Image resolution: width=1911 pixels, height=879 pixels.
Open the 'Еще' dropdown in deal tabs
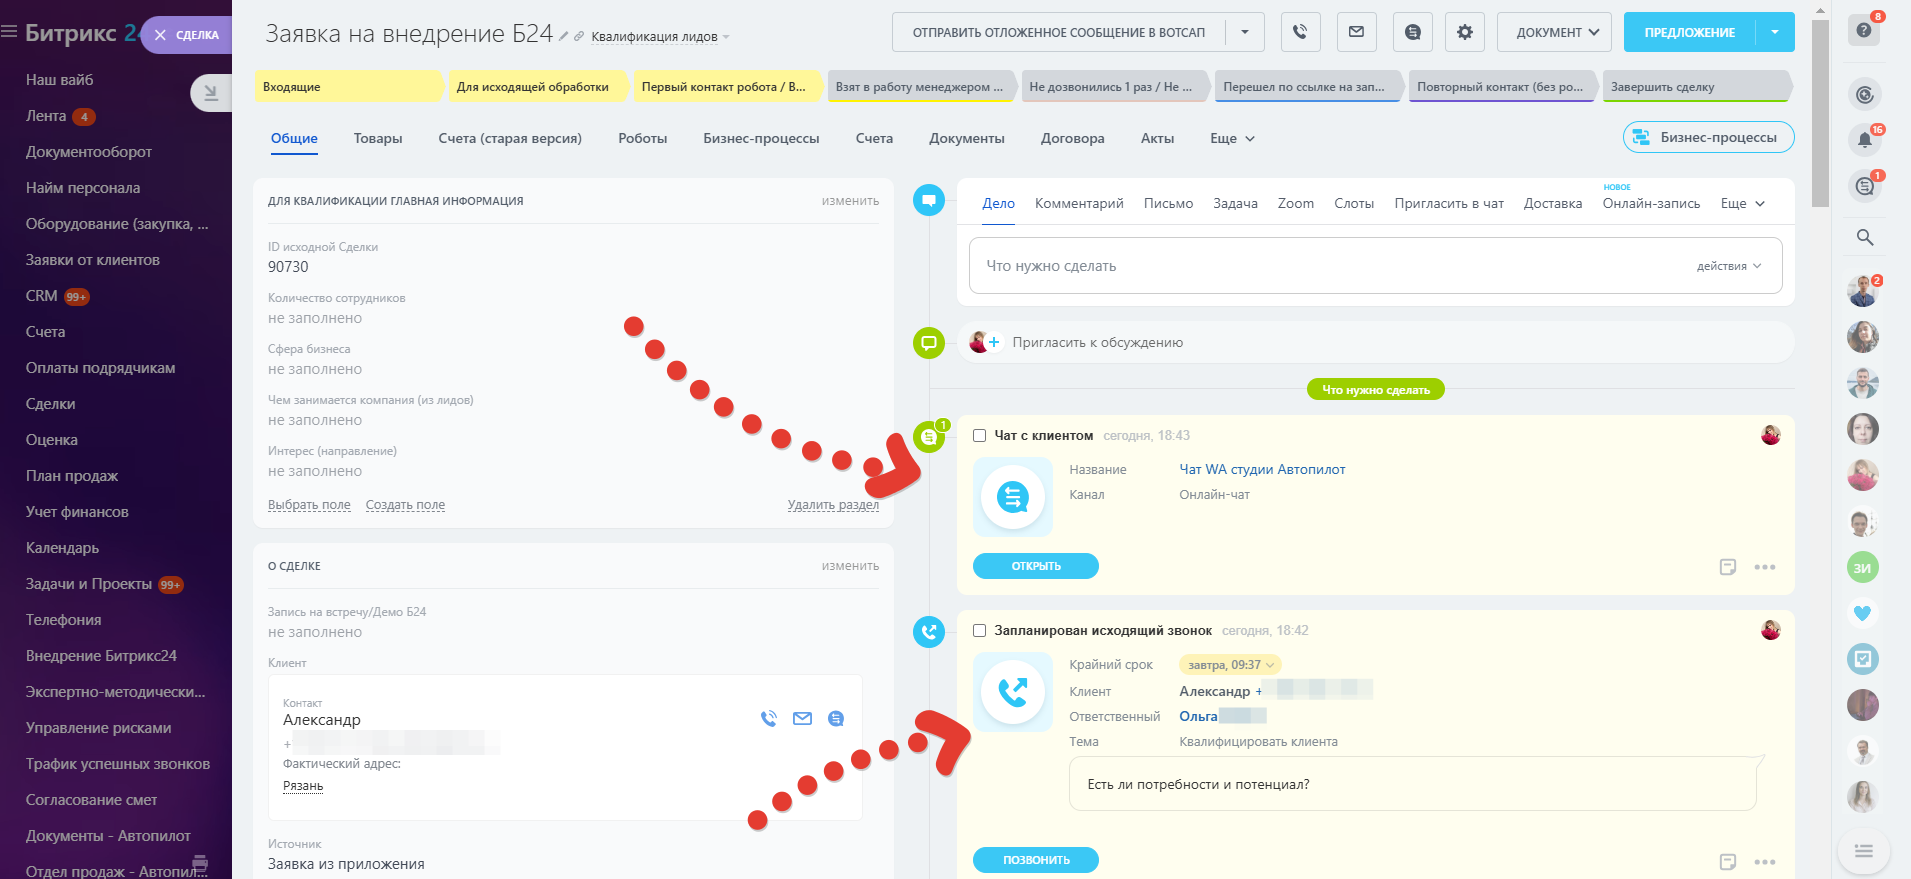[x=1231, y=139]
